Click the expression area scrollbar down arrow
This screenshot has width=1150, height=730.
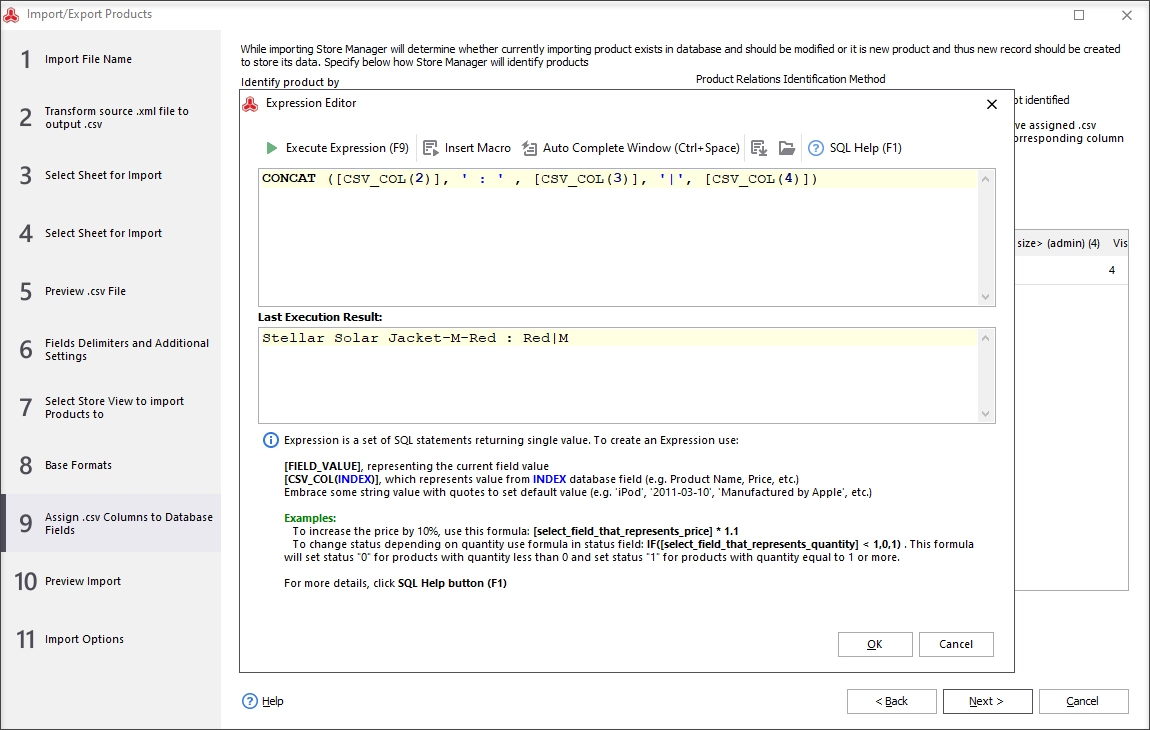pyautogui.click(x=986, y=296)
